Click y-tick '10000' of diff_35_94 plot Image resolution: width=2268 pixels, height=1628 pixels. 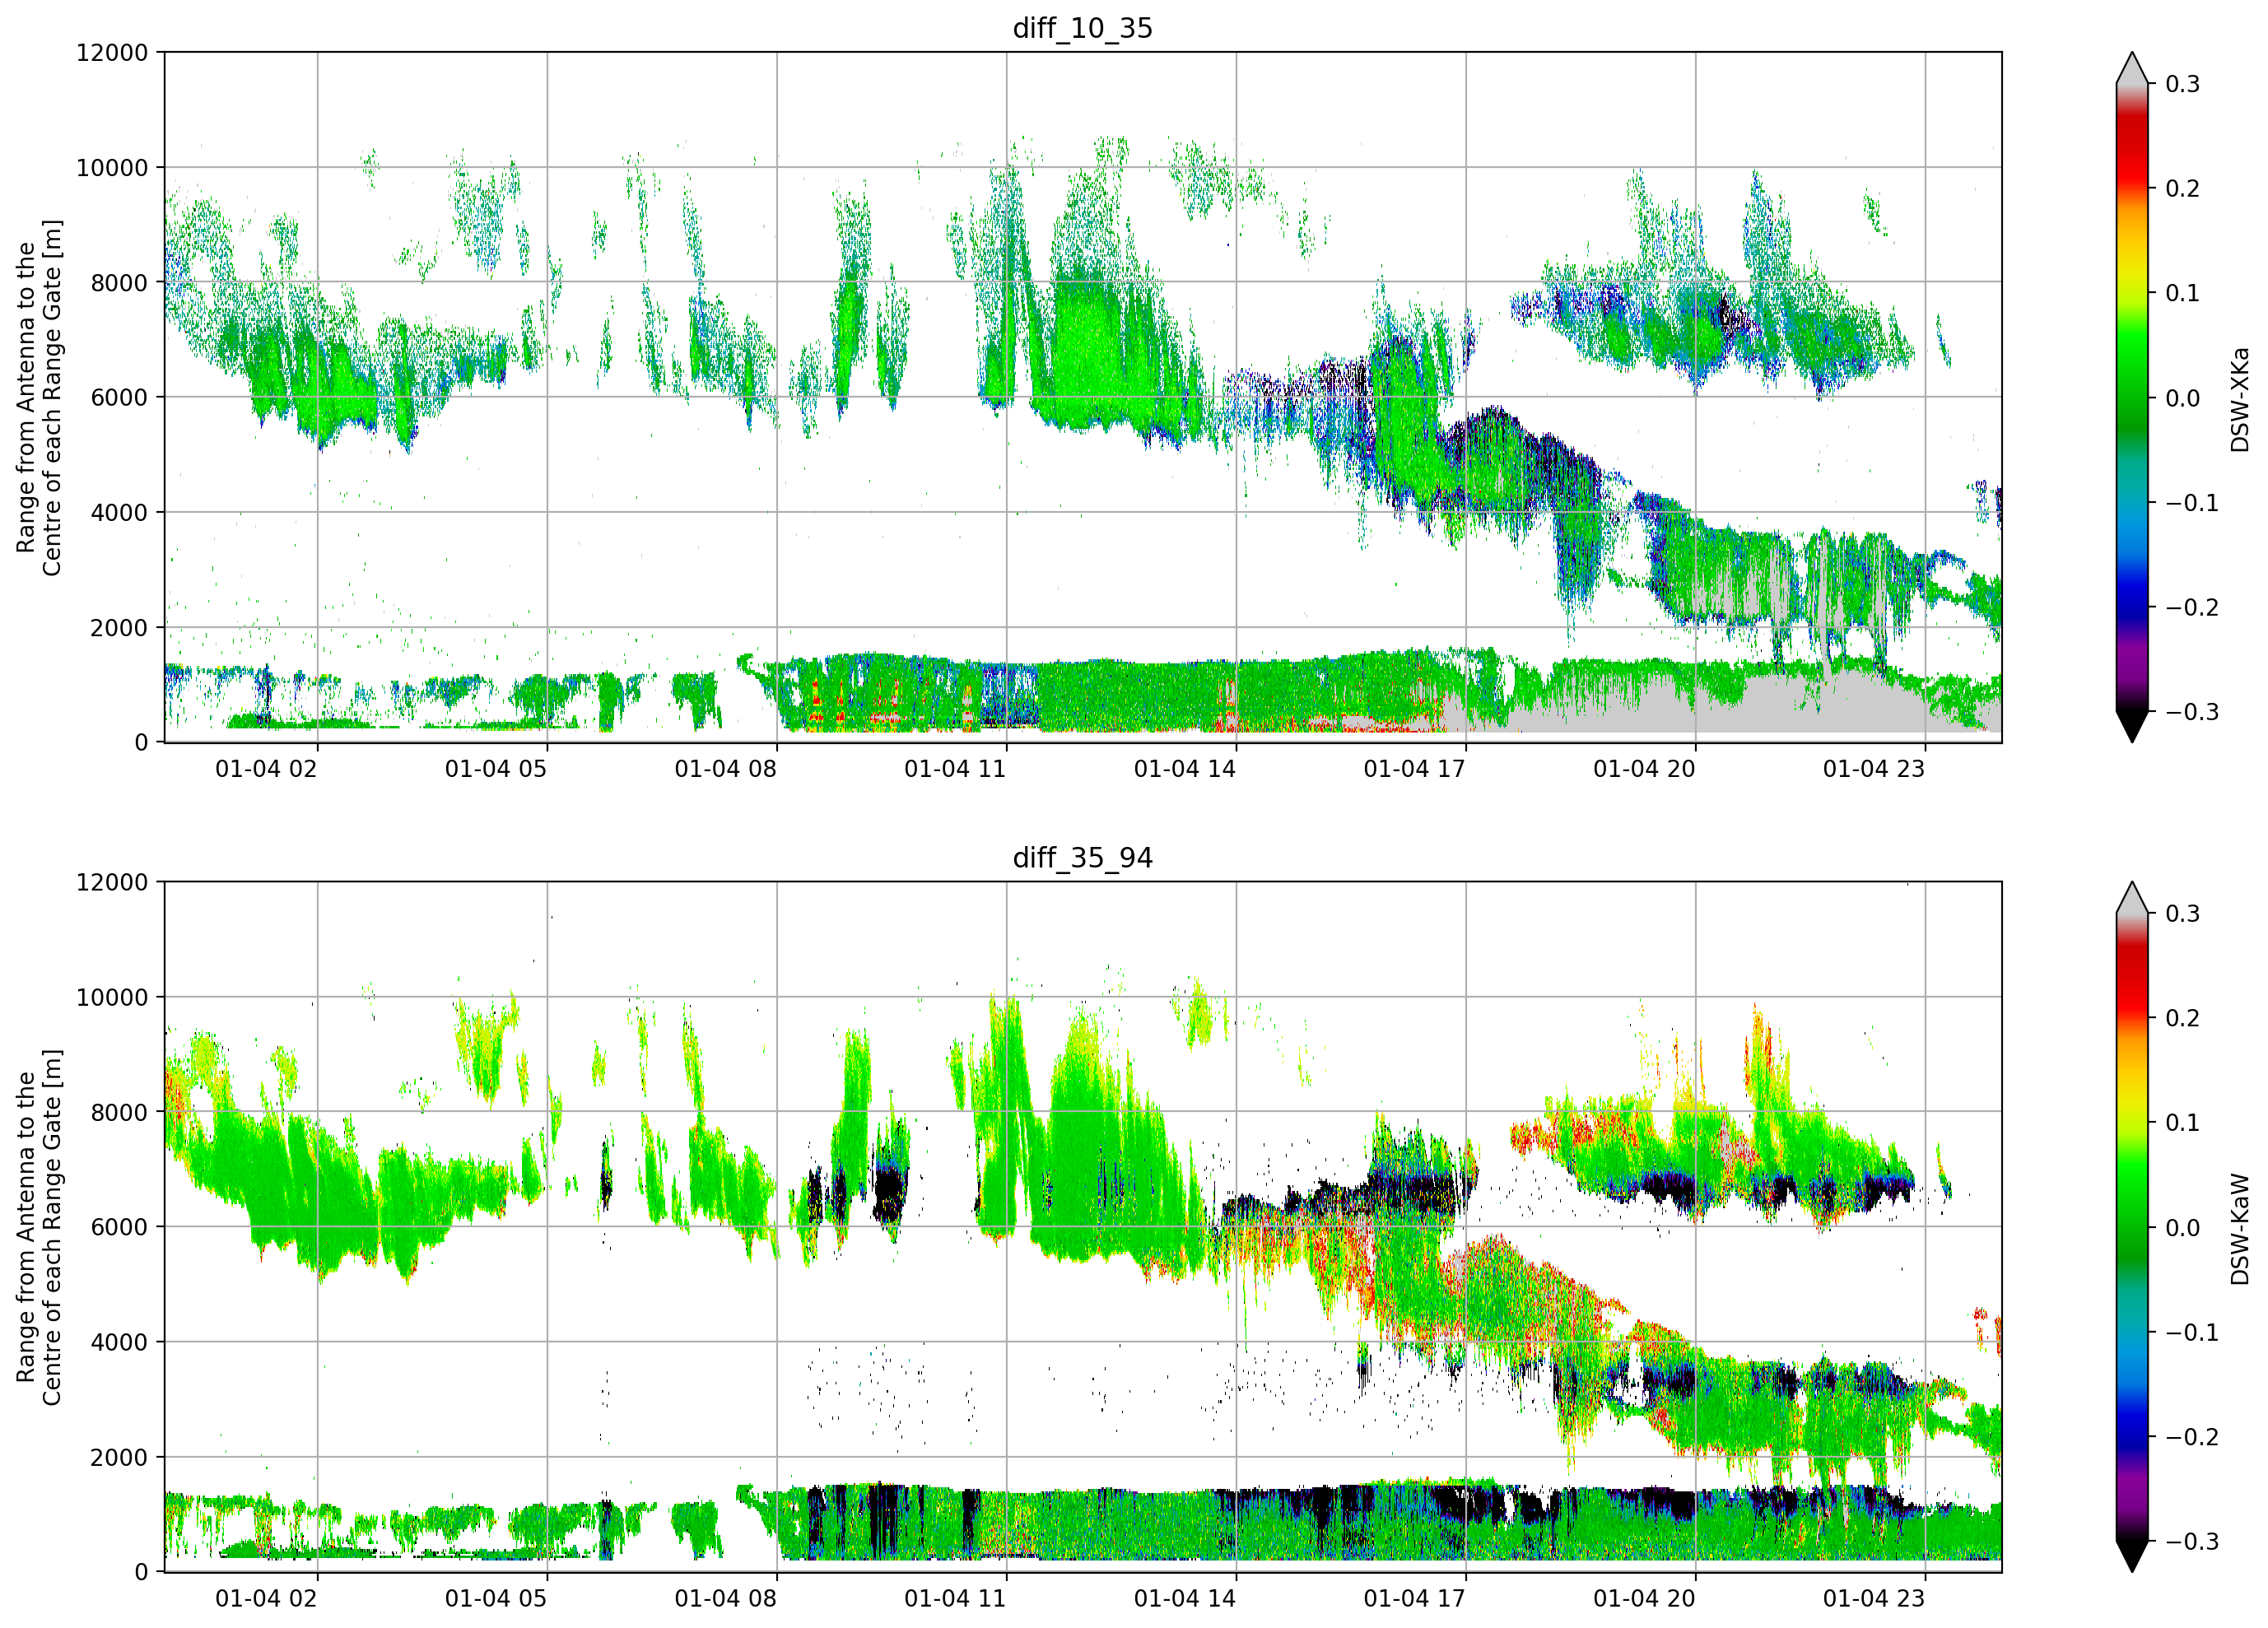pyautogui.click(x=112, y=998)
